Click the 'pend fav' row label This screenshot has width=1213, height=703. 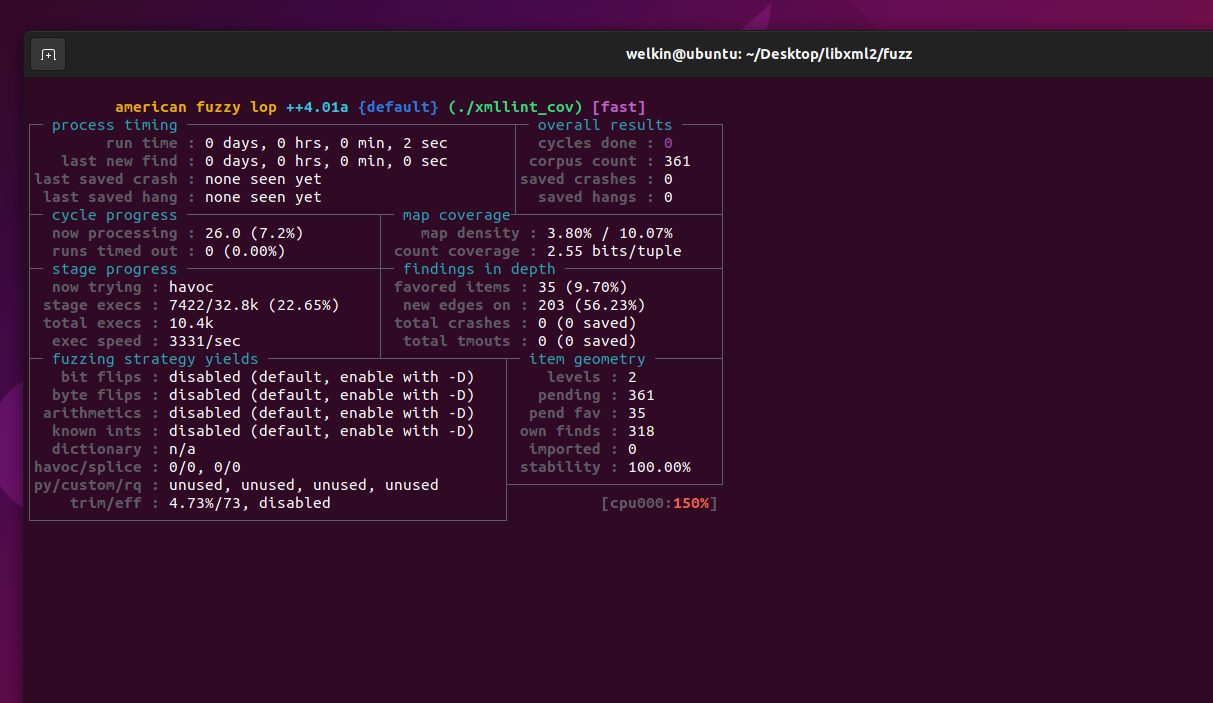(x=565, y=413)
